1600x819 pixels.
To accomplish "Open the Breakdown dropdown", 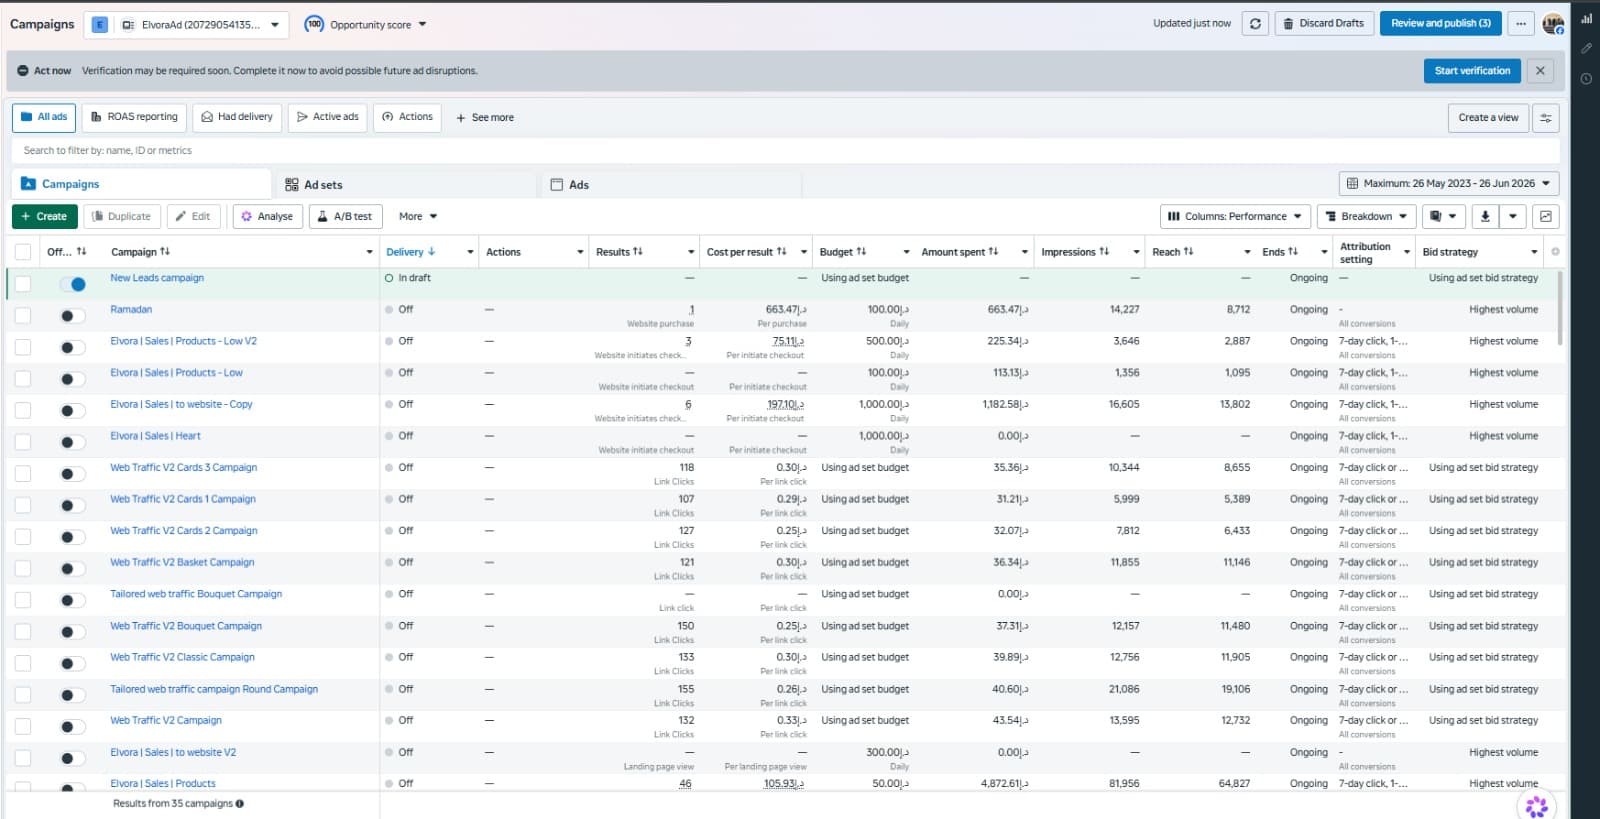I will 1366,216.
